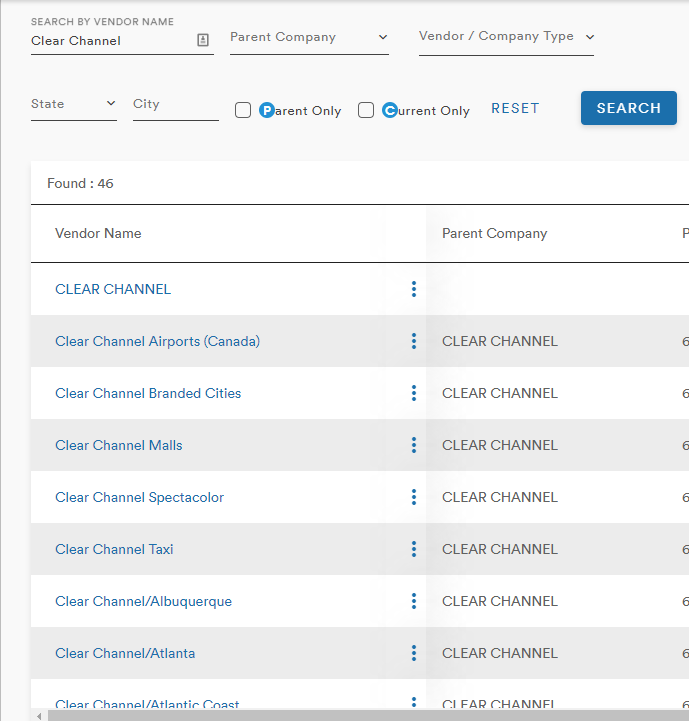Click parent company cell for Clear Channel Branded Cities
The height and width of the screenshot is (721, 689).
coord(500,393)
